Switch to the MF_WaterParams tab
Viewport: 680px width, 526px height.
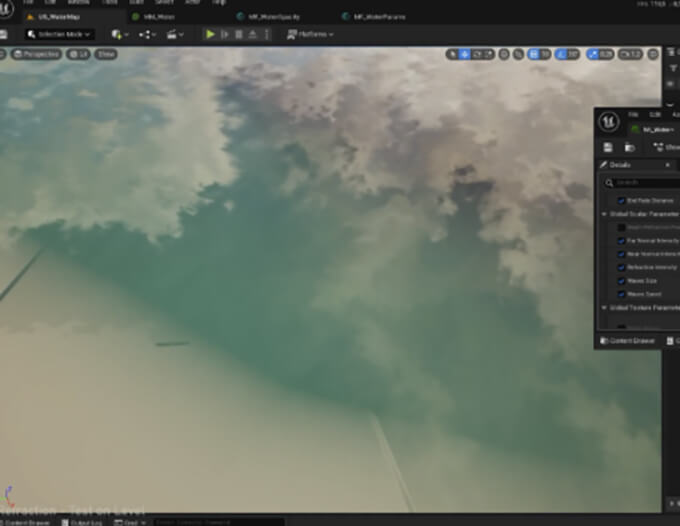pos(376,16)
